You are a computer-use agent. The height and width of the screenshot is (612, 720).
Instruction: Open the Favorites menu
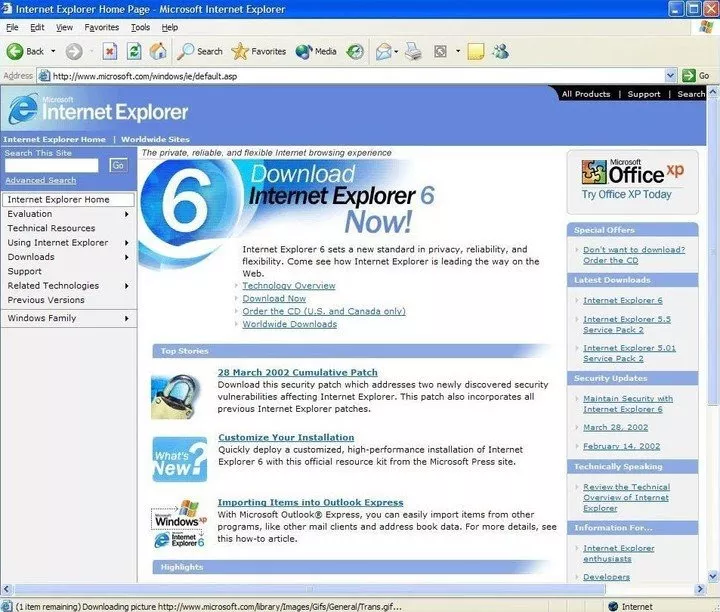point(101,27)
